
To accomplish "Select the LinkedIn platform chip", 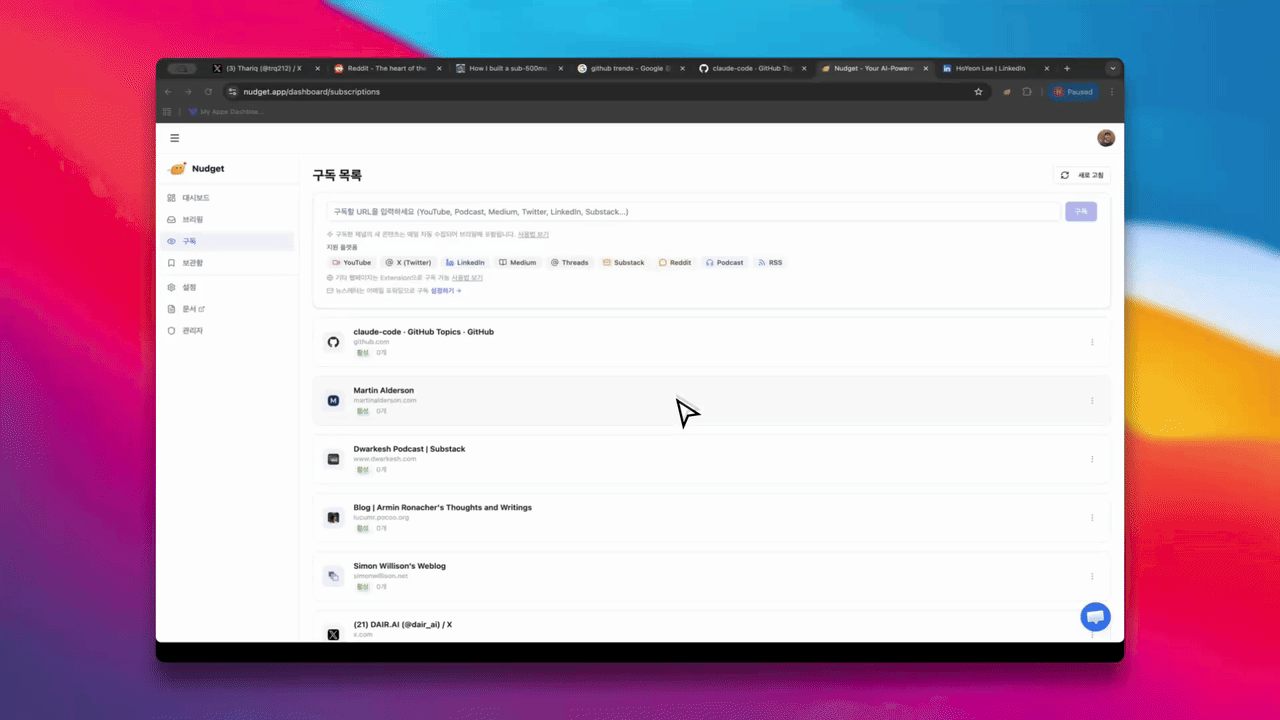I will point(465,262).
